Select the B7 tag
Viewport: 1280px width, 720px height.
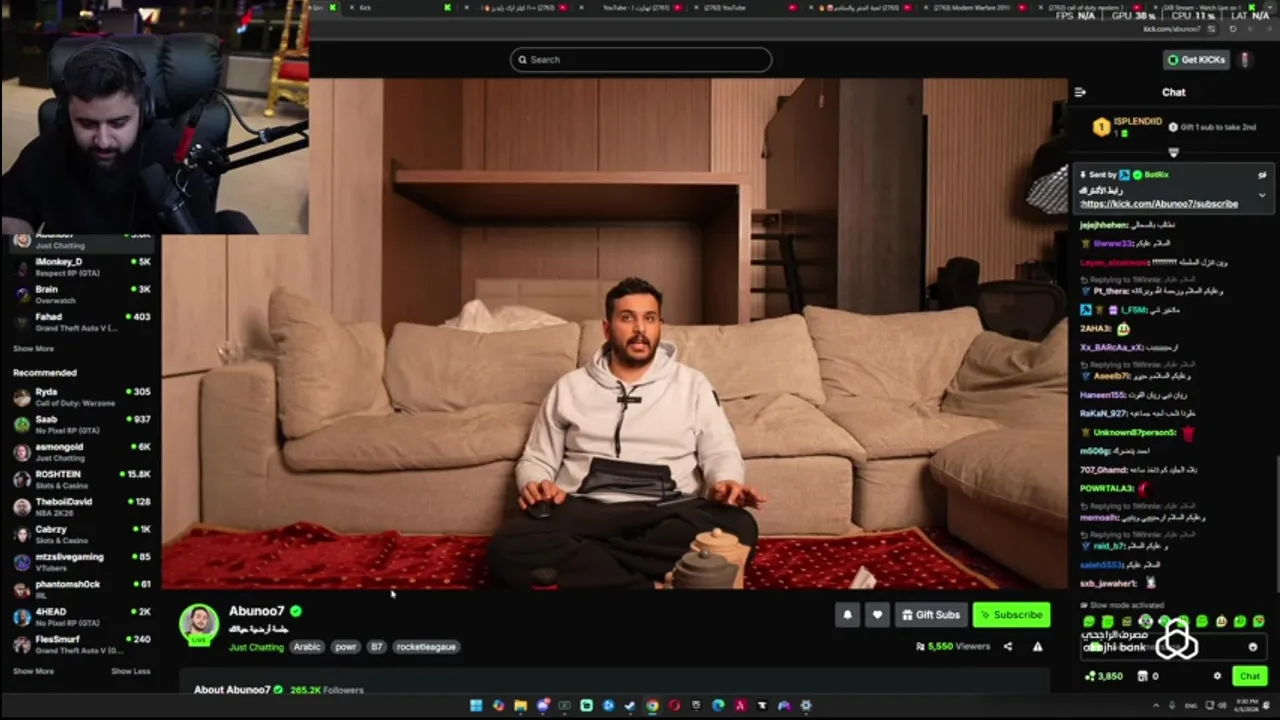coord(377,647)
